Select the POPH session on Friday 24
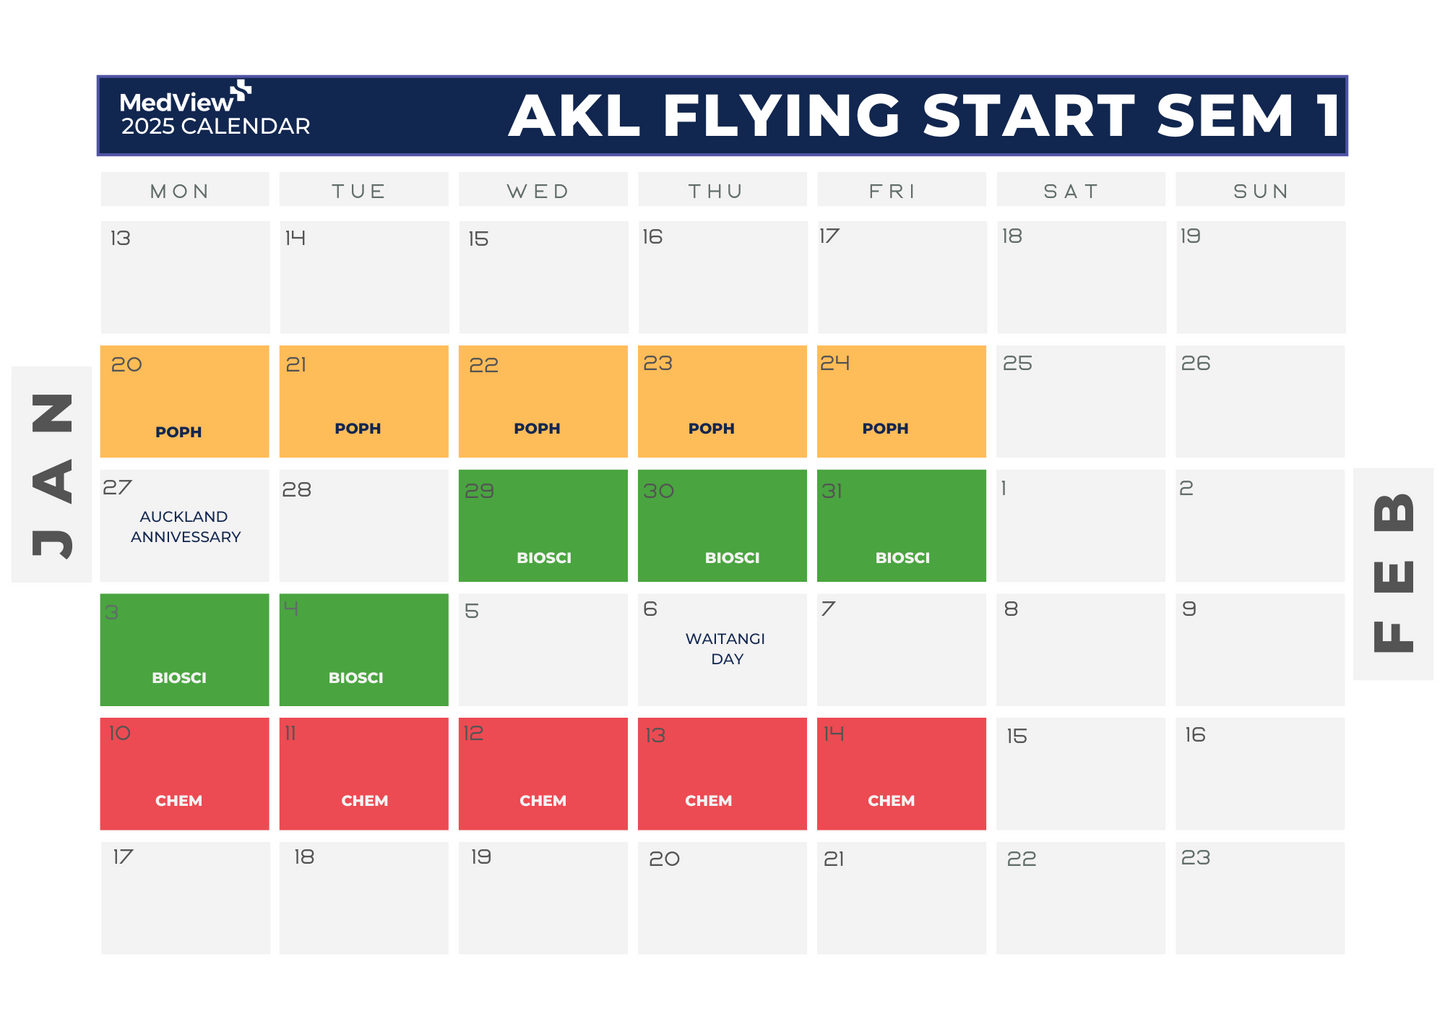Viewport: 1445px width, 1022px height. 901,402
